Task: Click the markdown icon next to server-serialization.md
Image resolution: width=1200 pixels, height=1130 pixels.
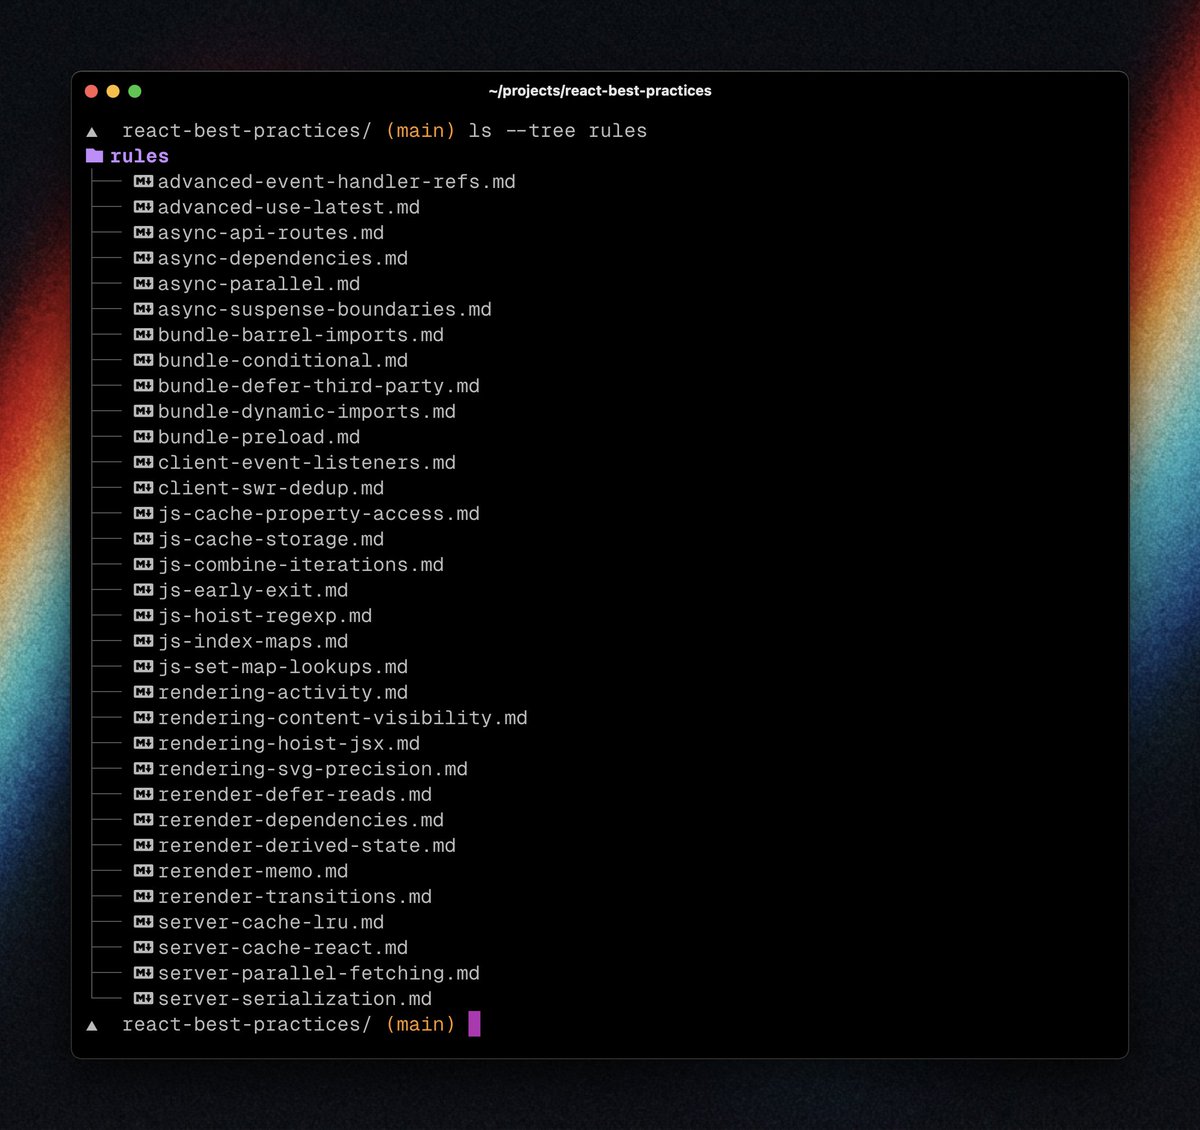Action: (143, 998)
